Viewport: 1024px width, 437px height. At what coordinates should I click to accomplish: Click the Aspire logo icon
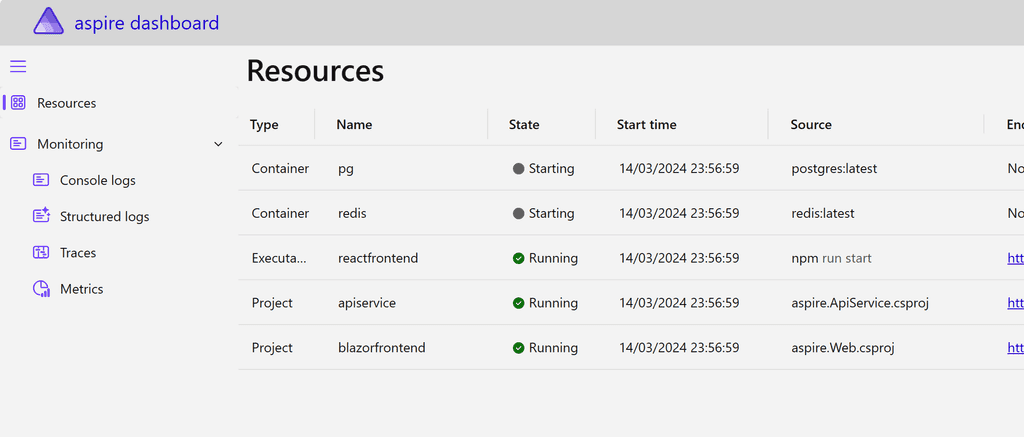coord(48,21)
